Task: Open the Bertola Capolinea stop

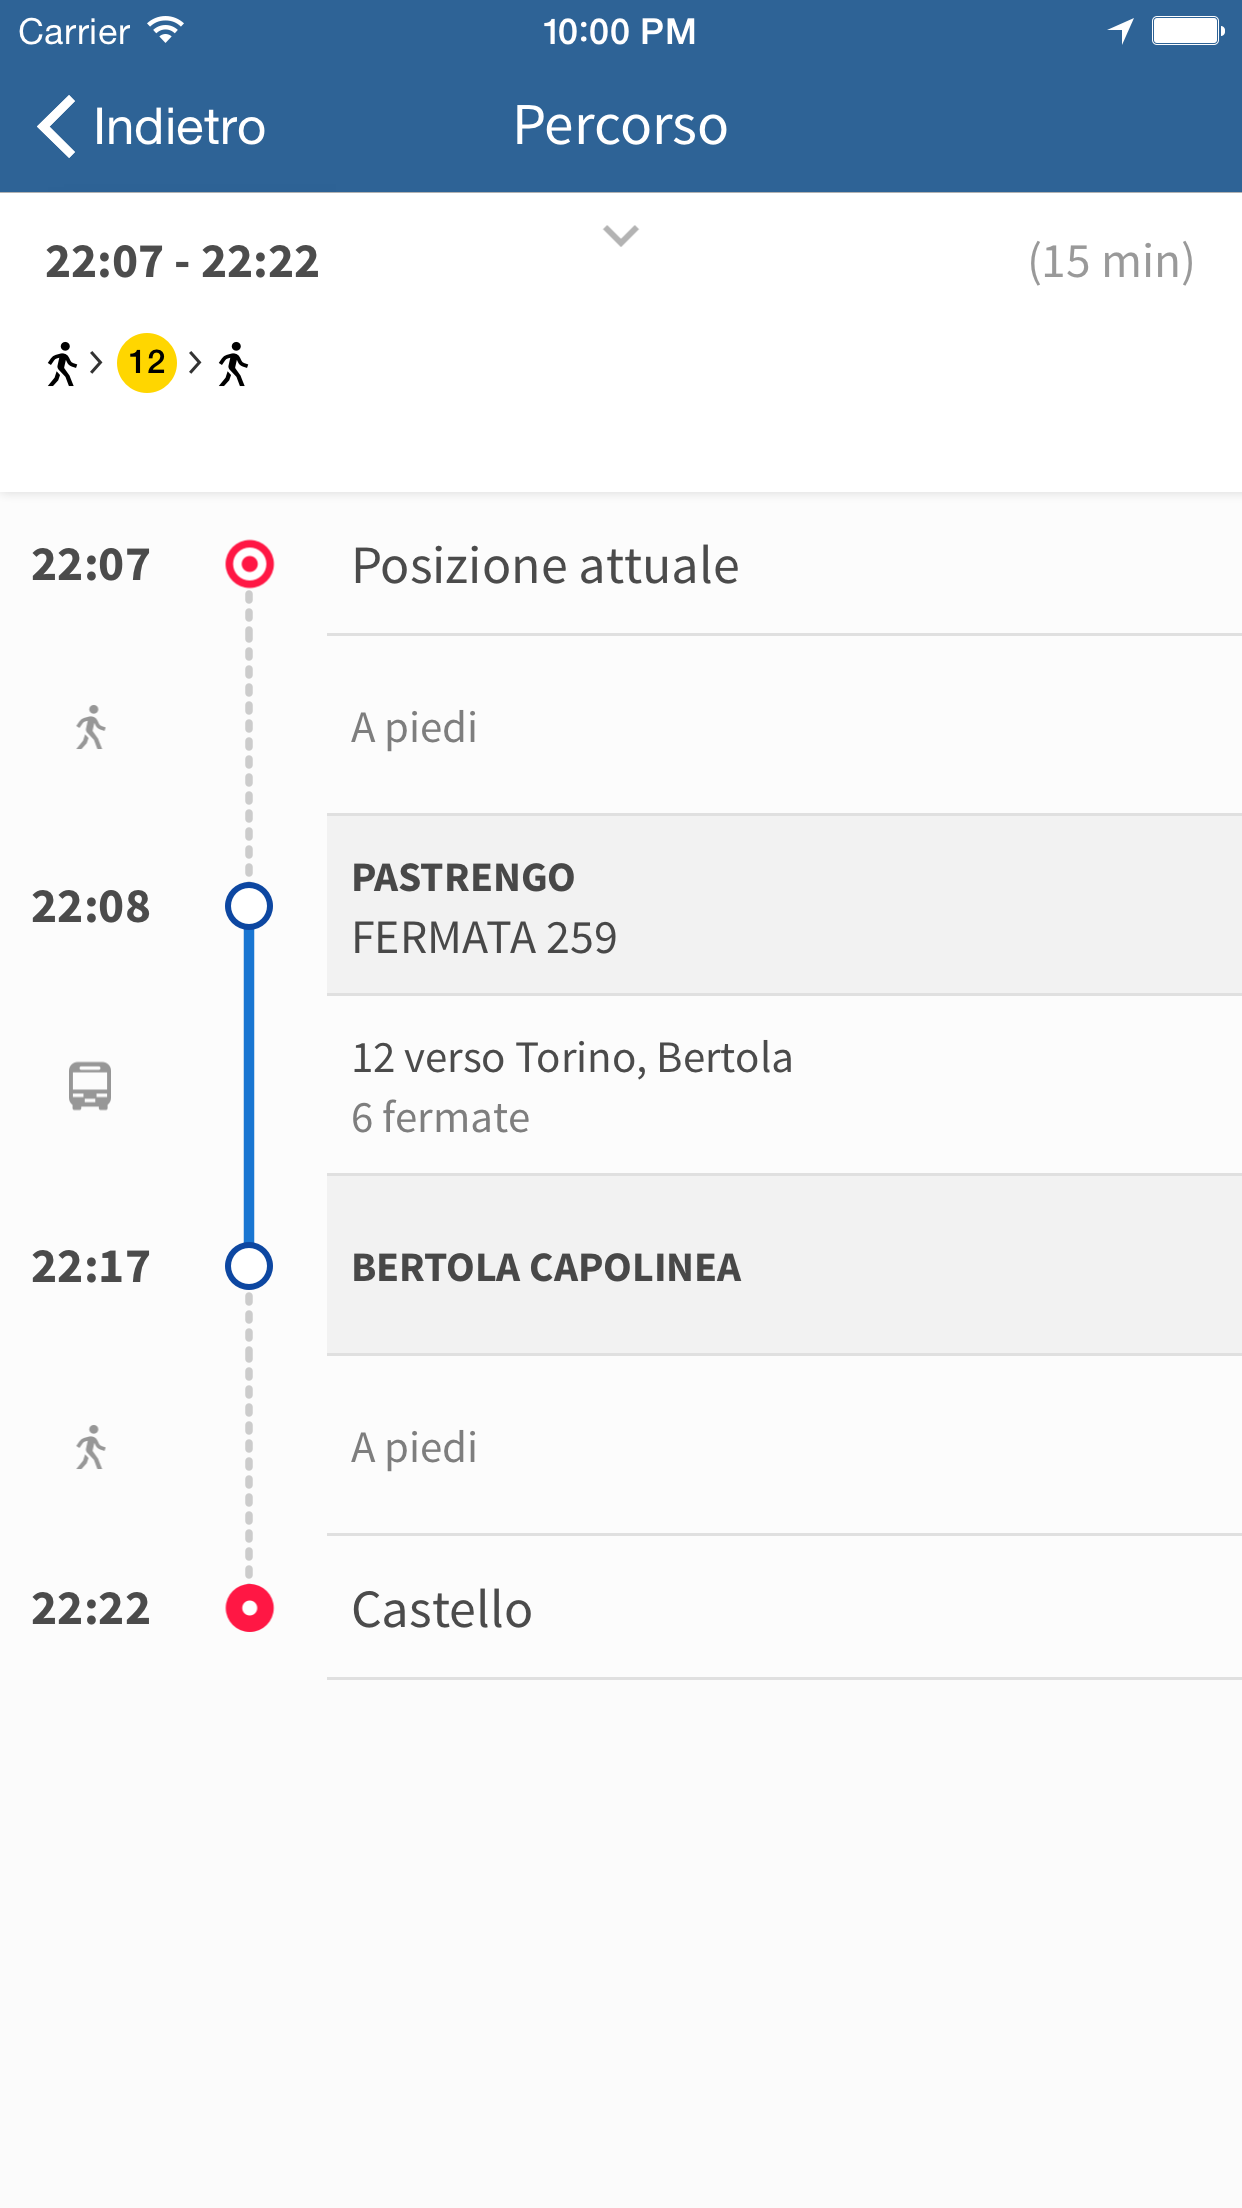Action: pos(784,1267)
